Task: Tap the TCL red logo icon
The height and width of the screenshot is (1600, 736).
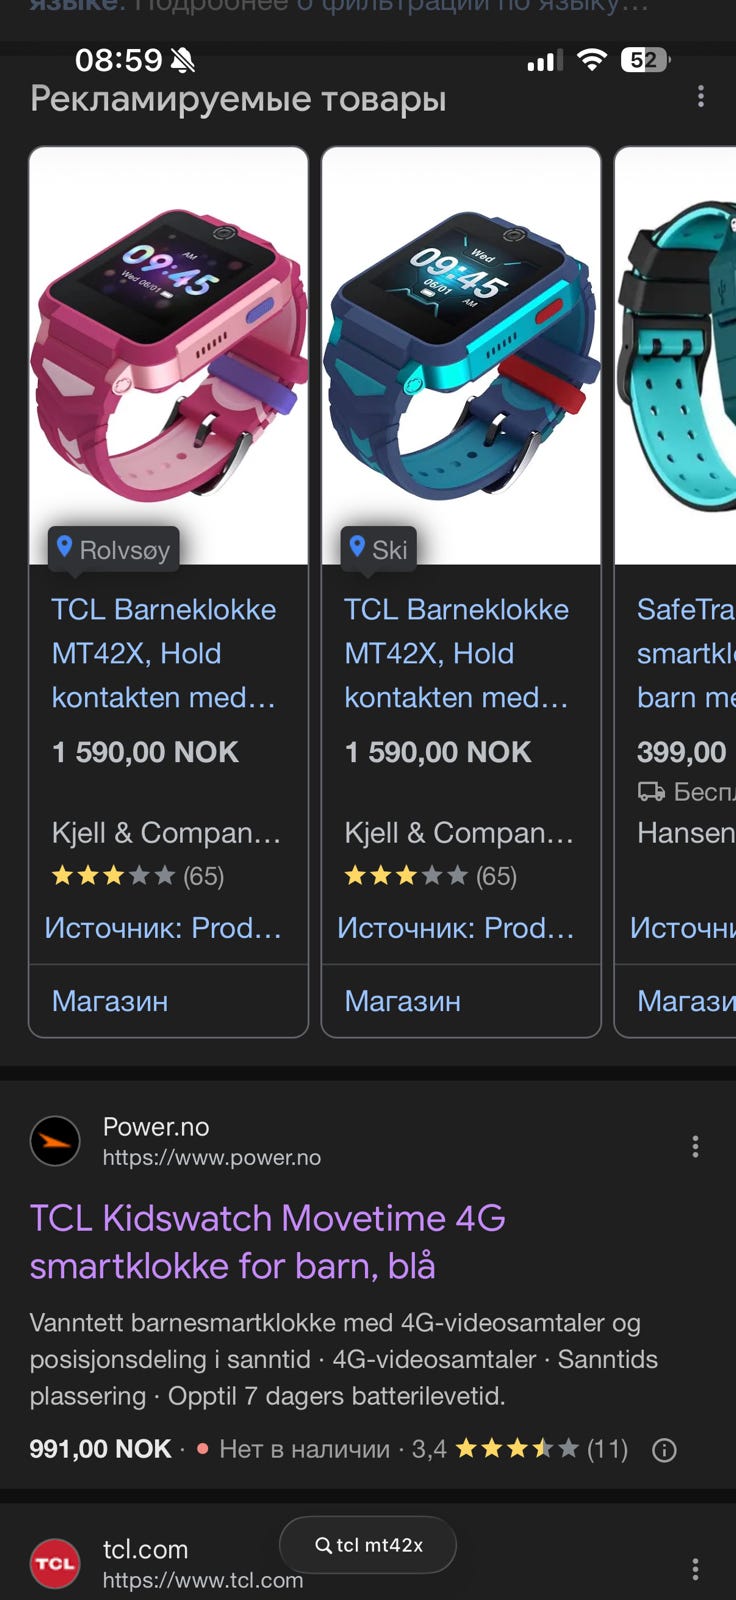Action: (55, 1563)
